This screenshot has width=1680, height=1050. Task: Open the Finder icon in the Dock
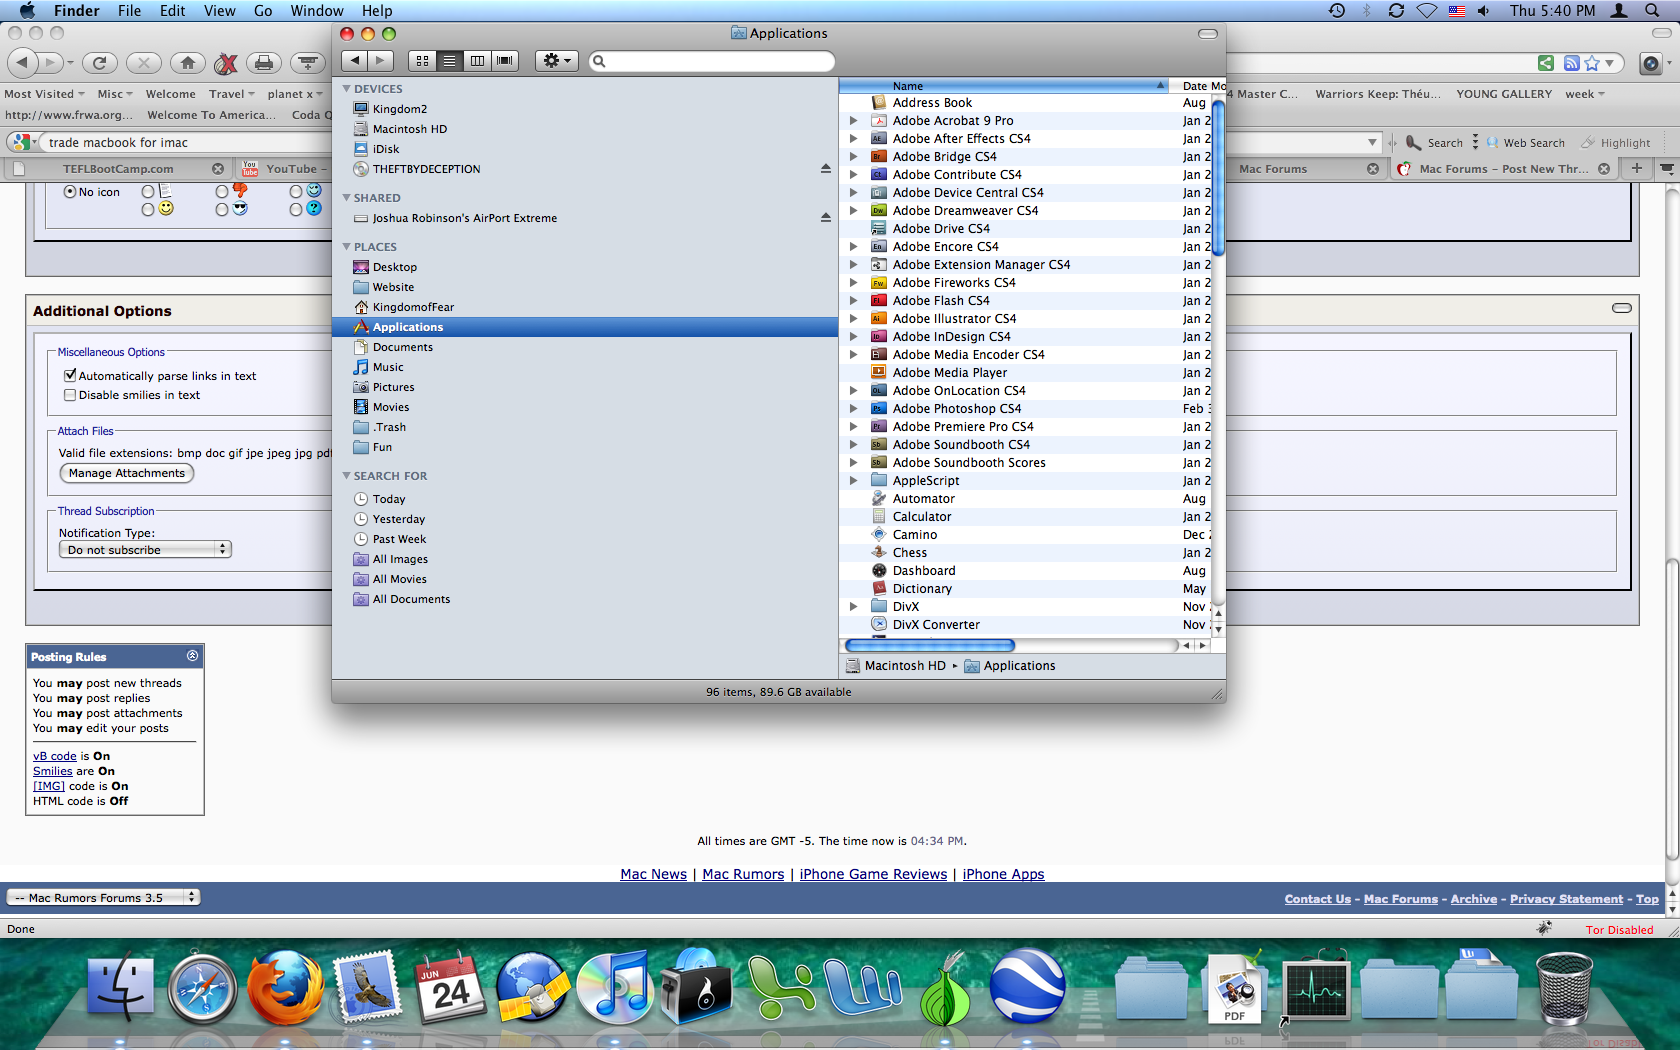(x=121, y=988)
